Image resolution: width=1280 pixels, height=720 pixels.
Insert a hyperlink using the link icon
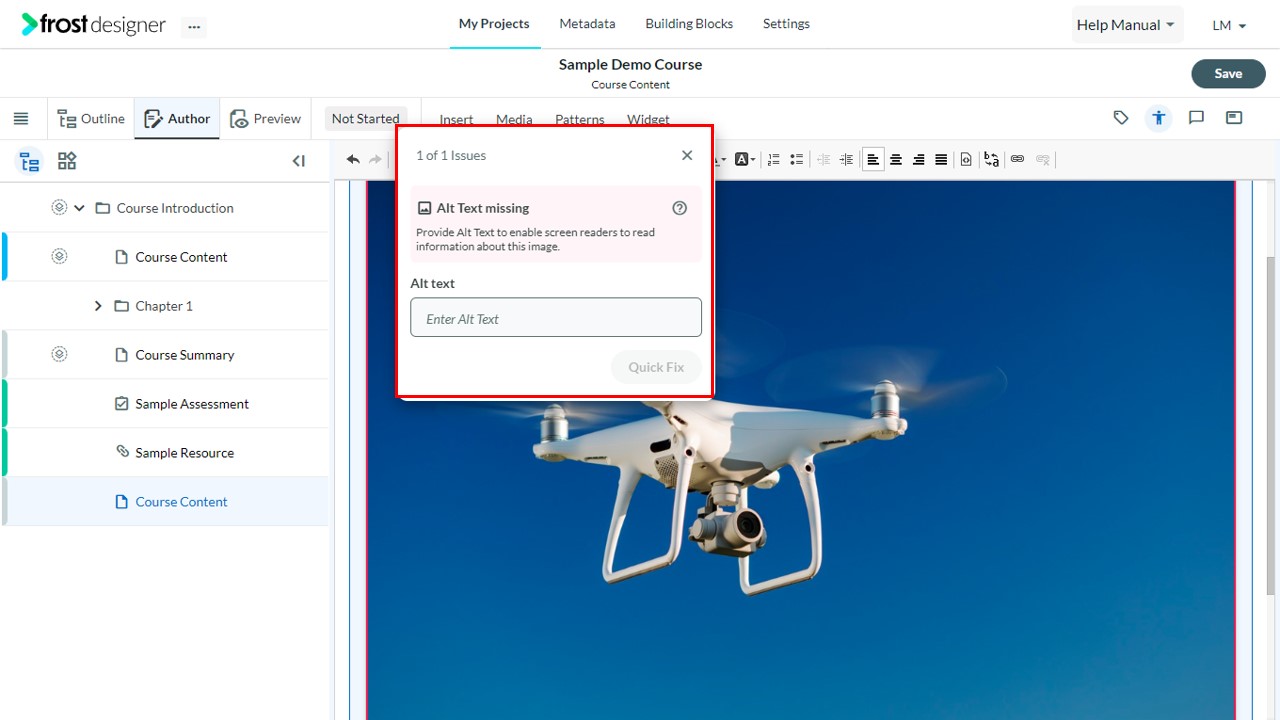pos(1017,159)
